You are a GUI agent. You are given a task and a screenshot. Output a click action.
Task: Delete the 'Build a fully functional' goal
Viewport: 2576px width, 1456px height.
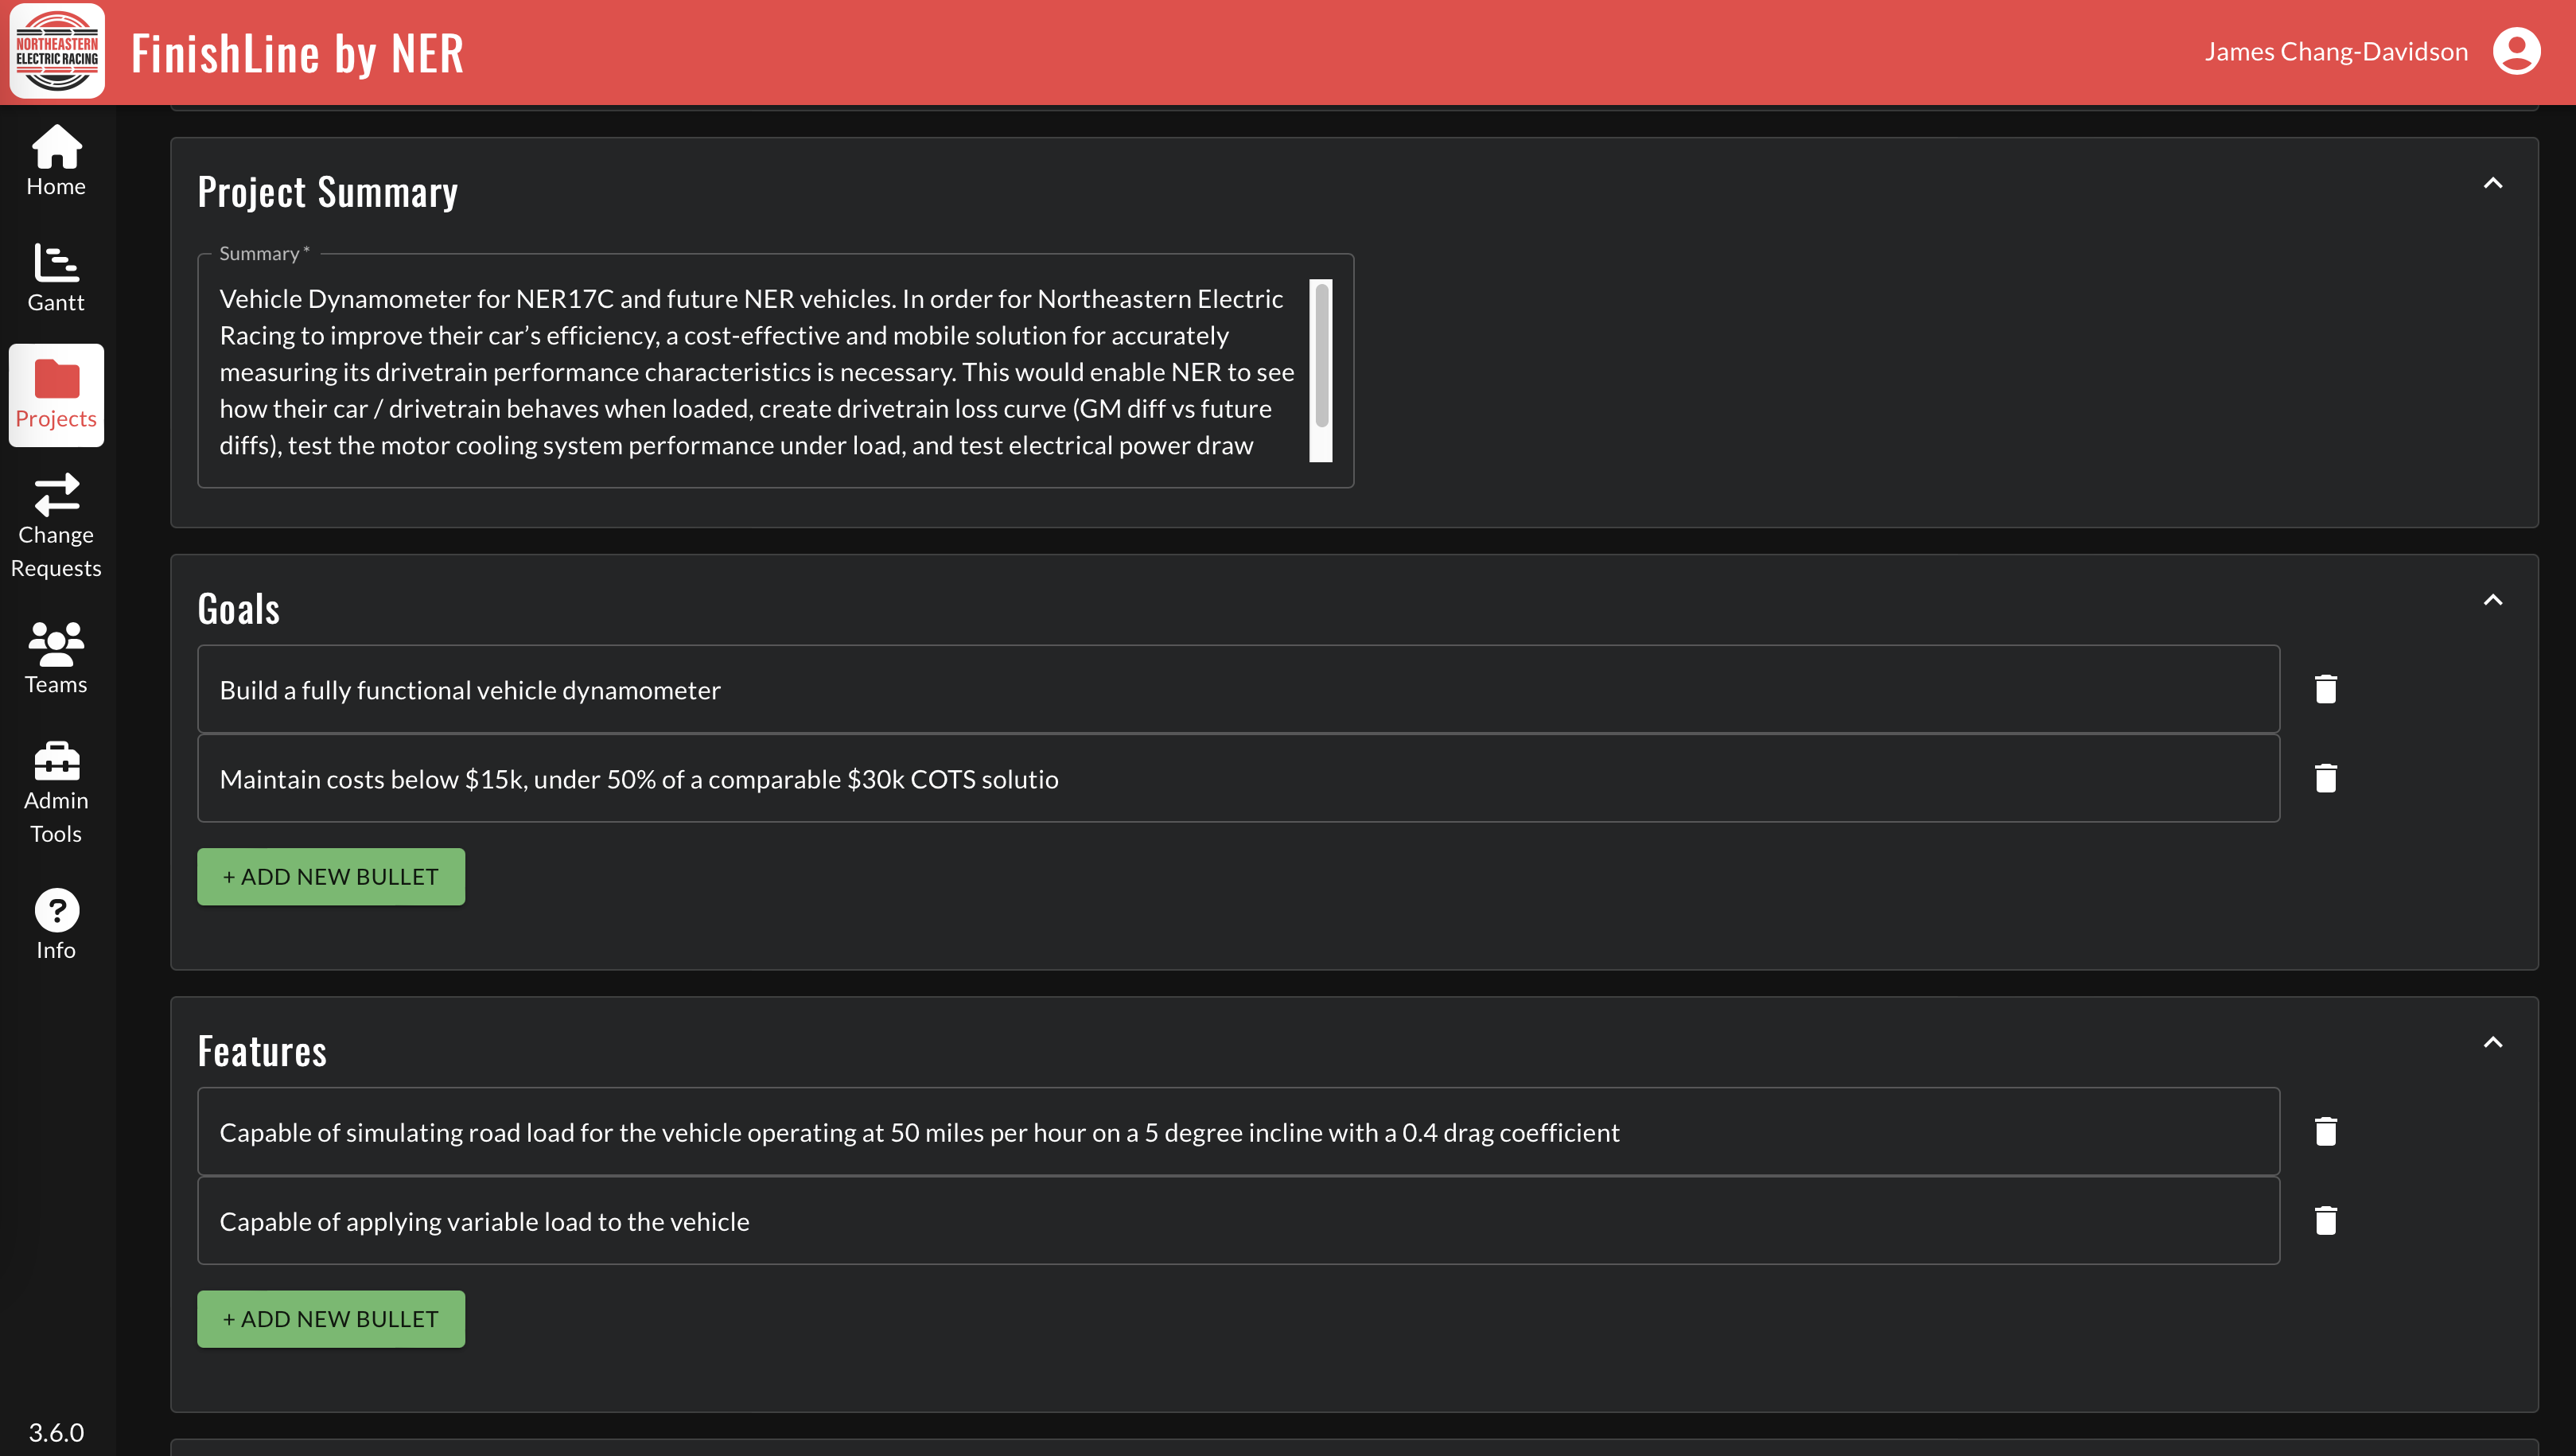(2325, 689)
